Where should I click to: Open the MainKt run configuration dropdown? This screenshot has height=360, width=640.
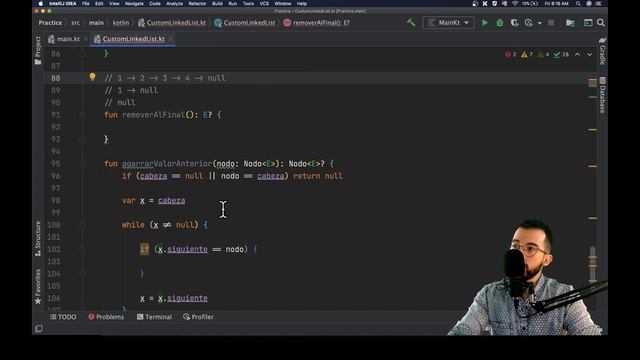(449, 23)
